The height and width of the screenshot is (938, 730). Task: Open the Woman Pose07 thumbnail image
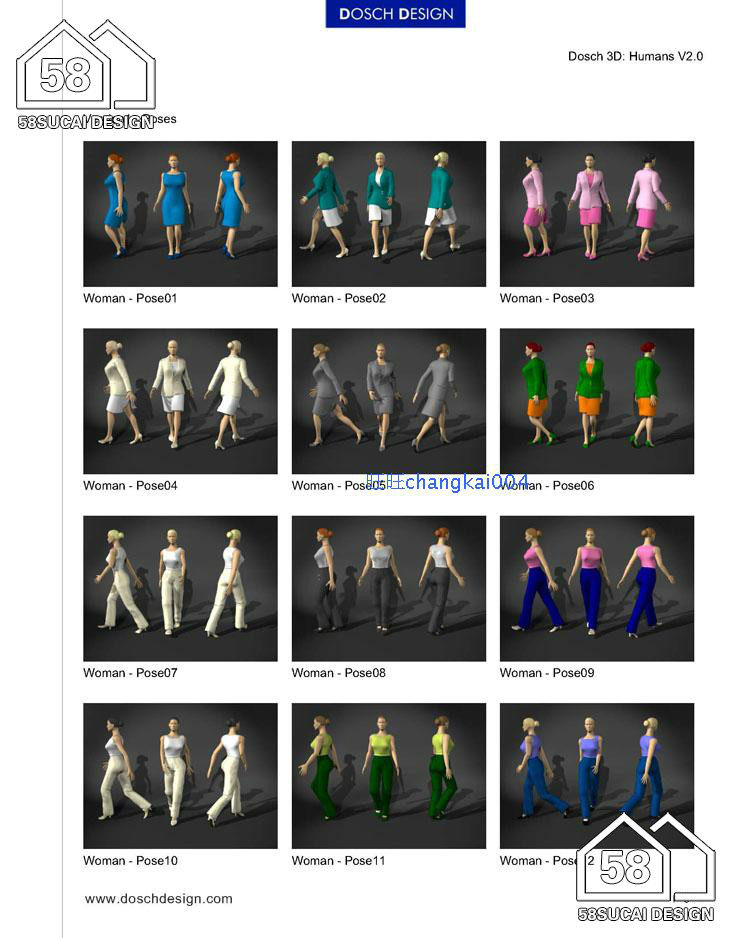180,588
